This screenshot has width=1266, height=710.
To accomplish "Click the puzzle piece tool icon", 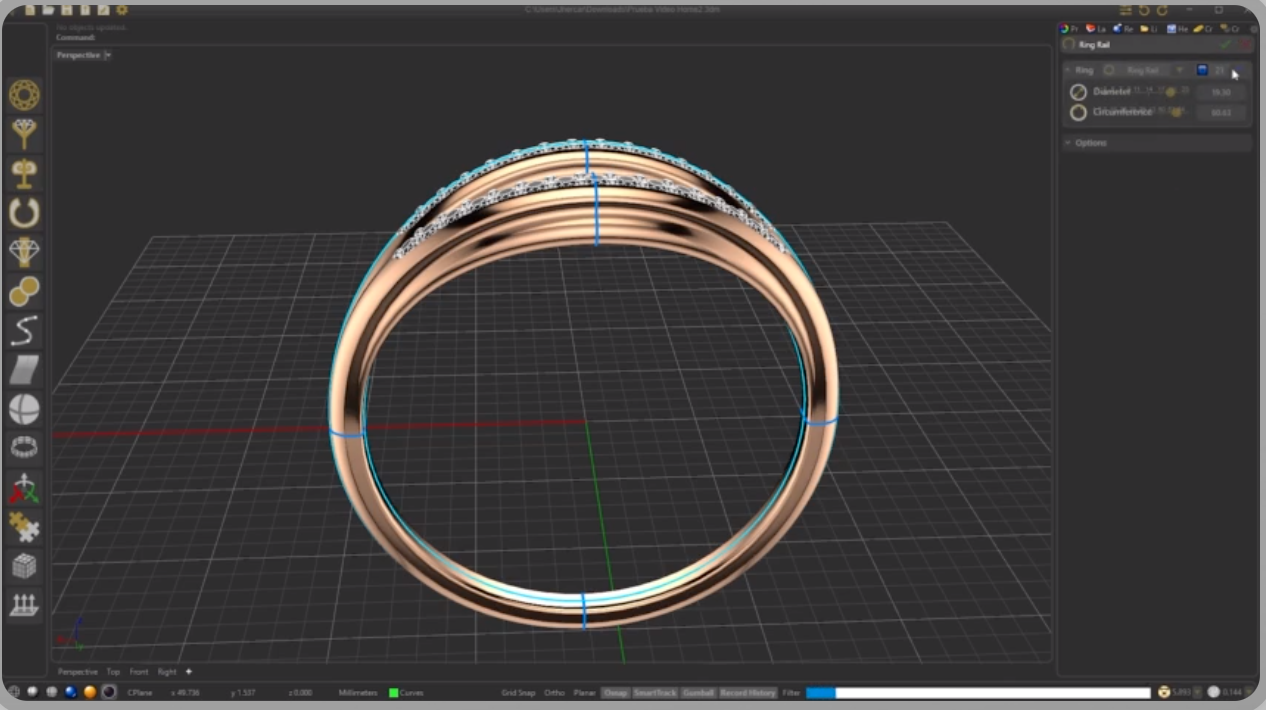I will pyautogui.click(x=24, y=526).
